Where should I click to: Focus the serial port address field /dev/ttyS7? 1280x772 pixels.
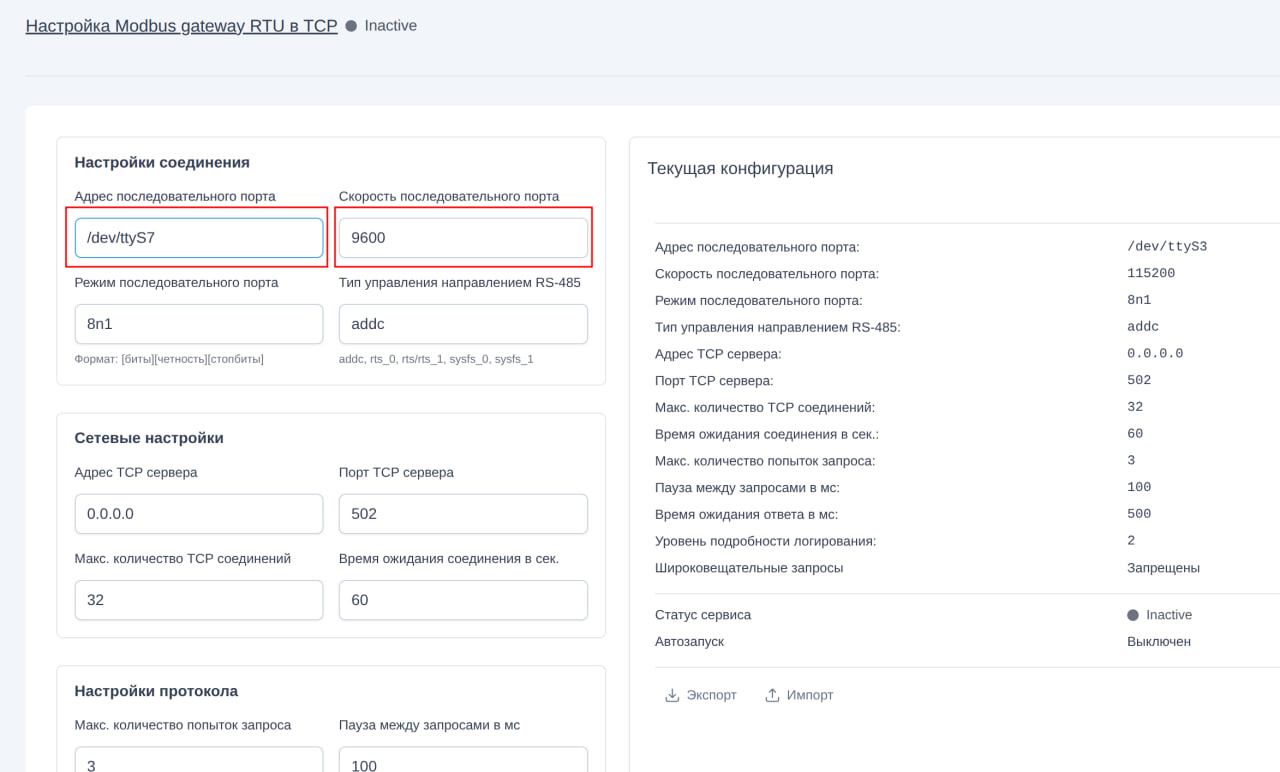(199, 238)
